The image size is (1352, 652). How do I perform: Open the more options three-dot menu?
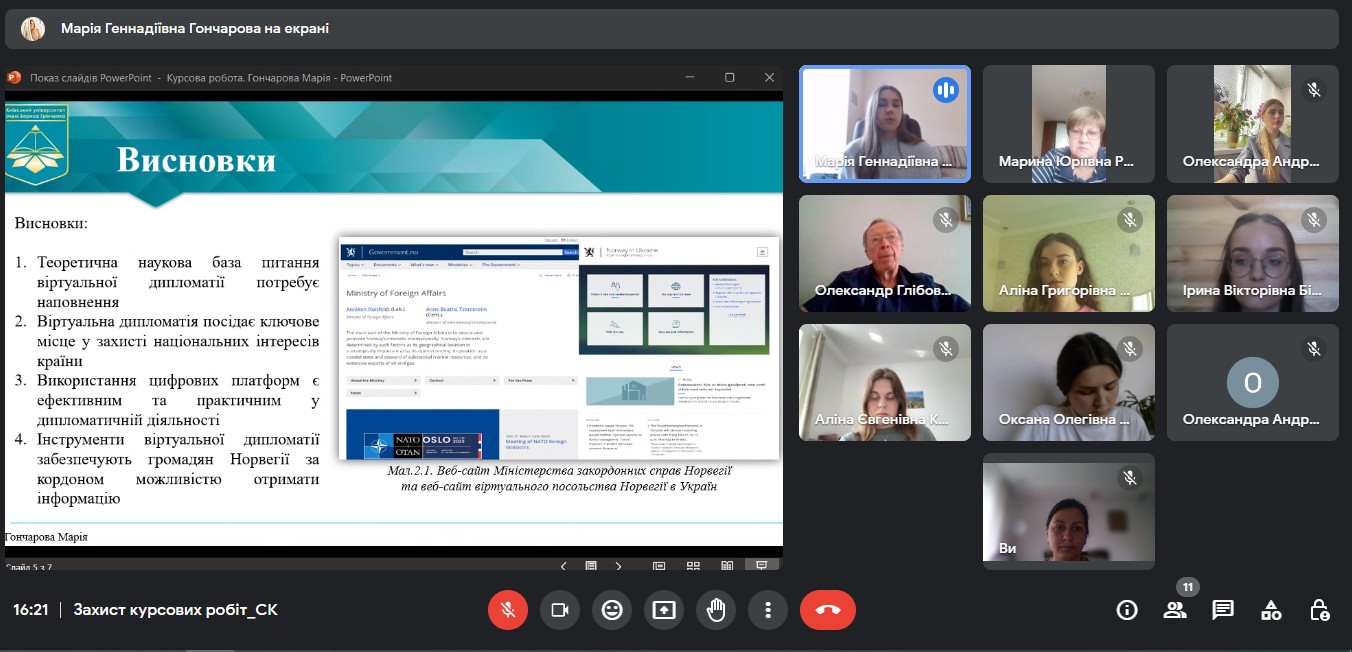pos(768,610)
